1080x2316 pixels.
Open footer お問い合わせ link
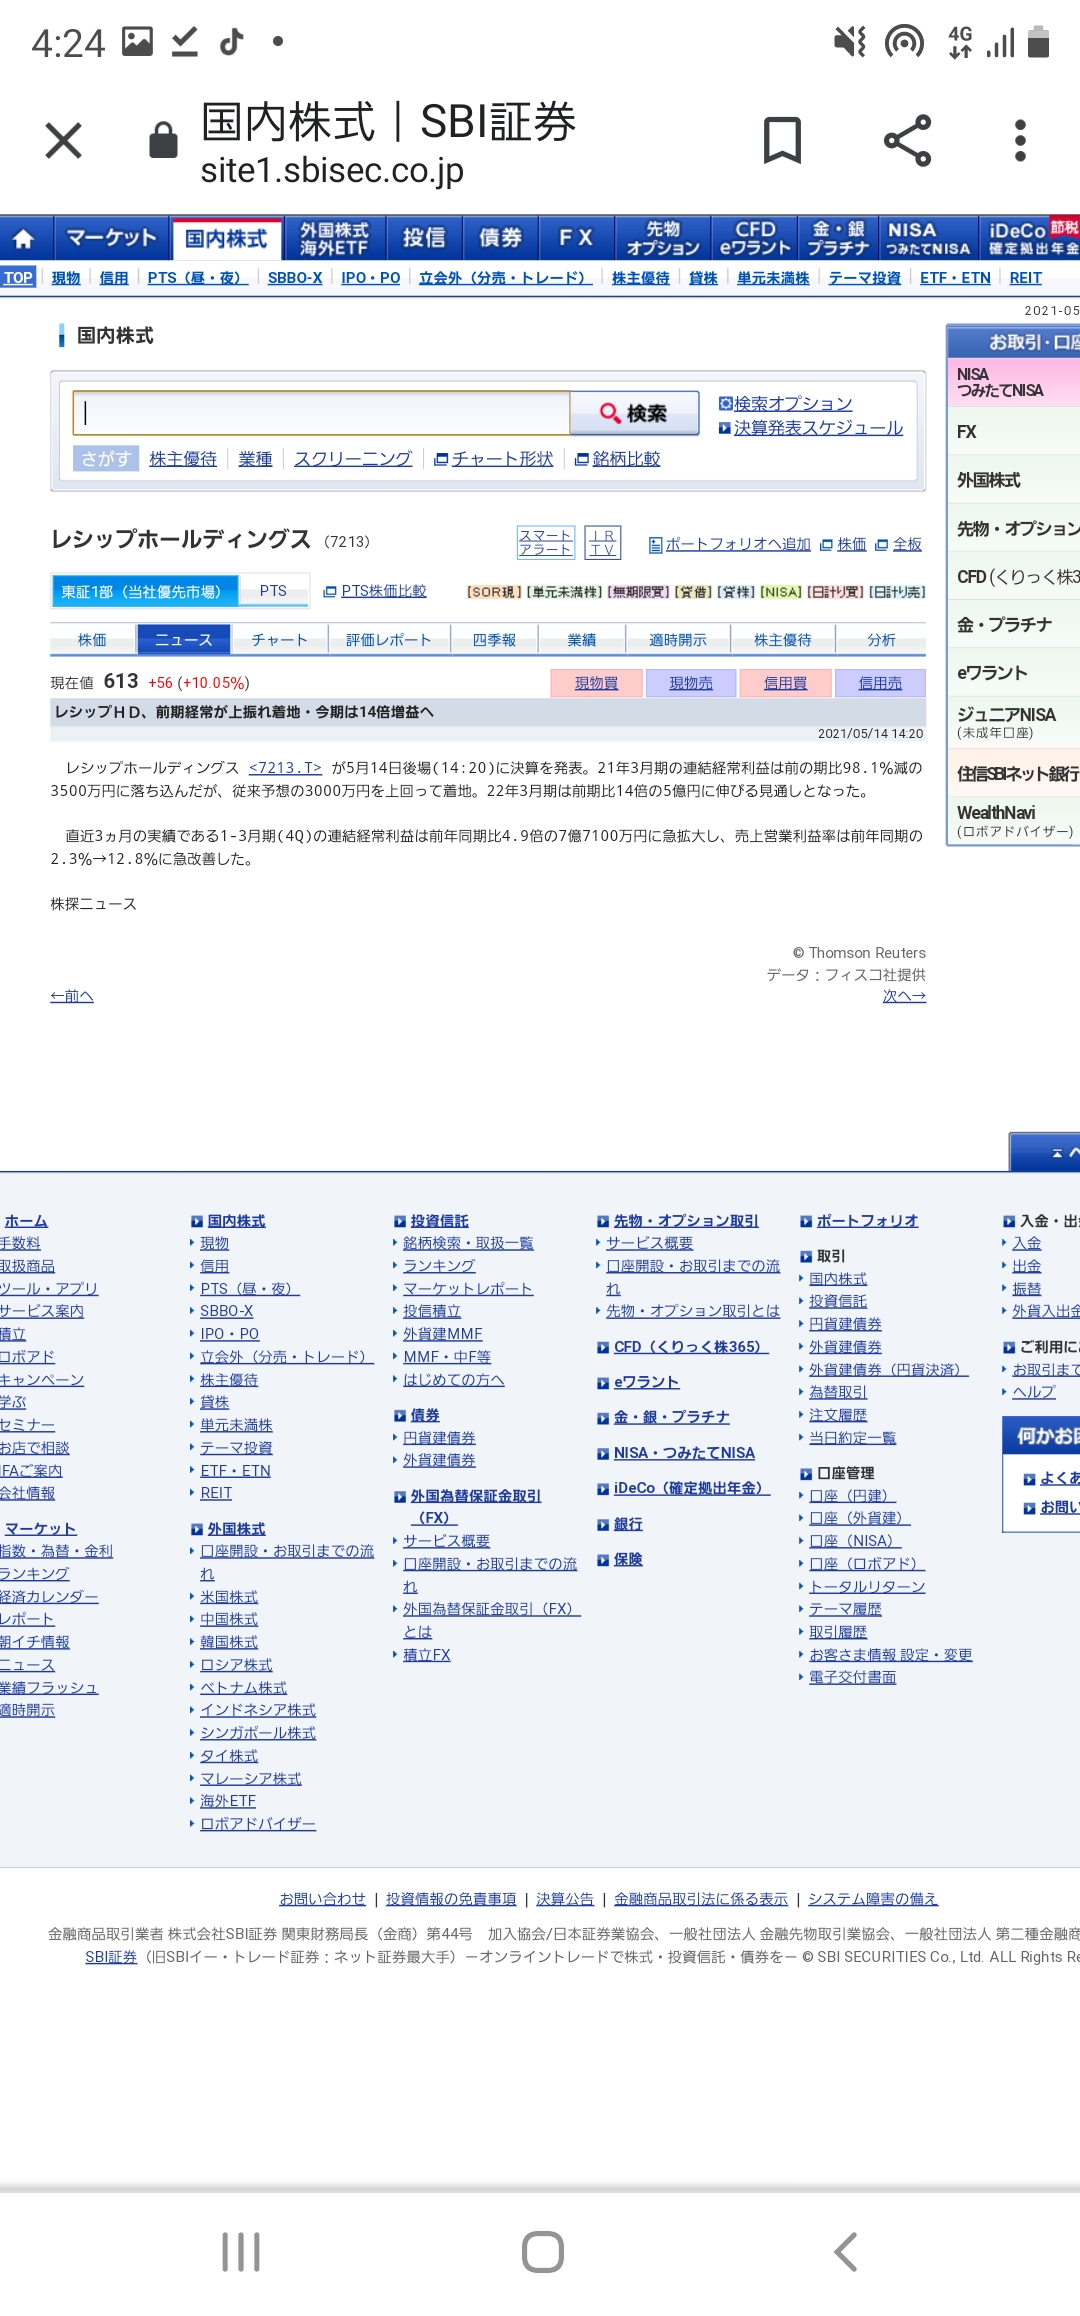point(323,1899)
